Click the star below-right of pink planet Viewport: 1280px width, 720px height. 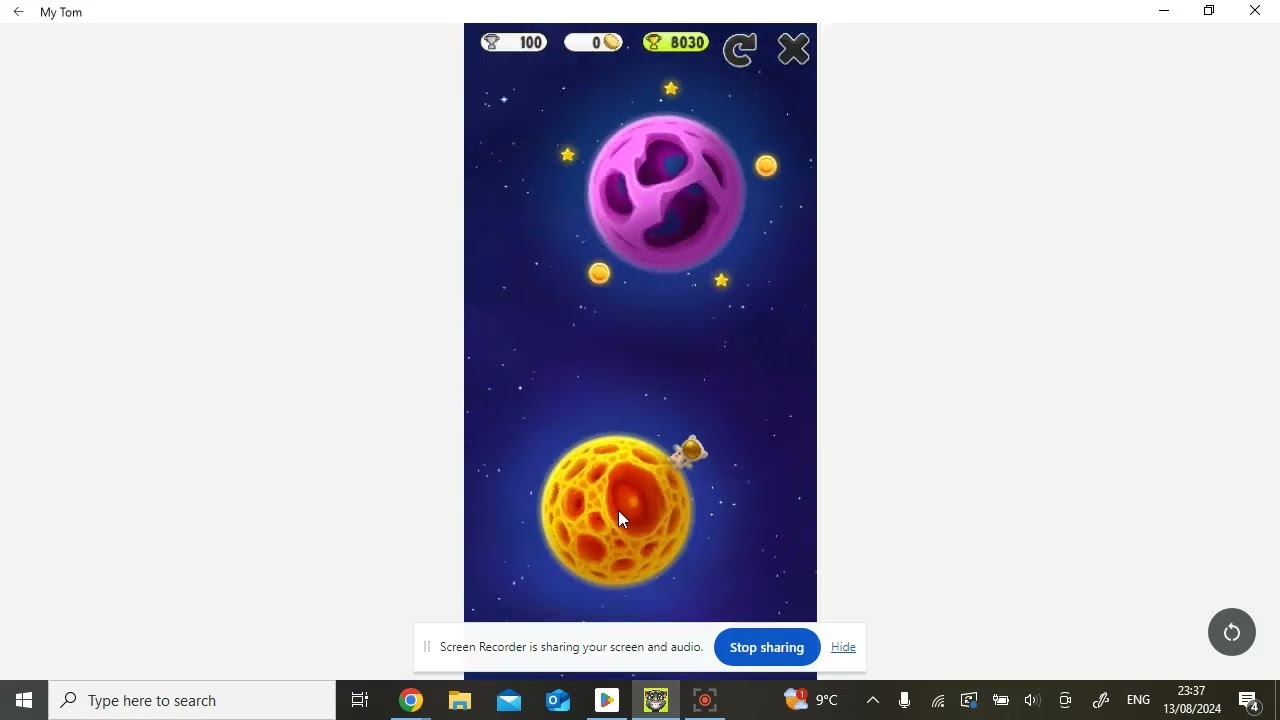point(722,281)
